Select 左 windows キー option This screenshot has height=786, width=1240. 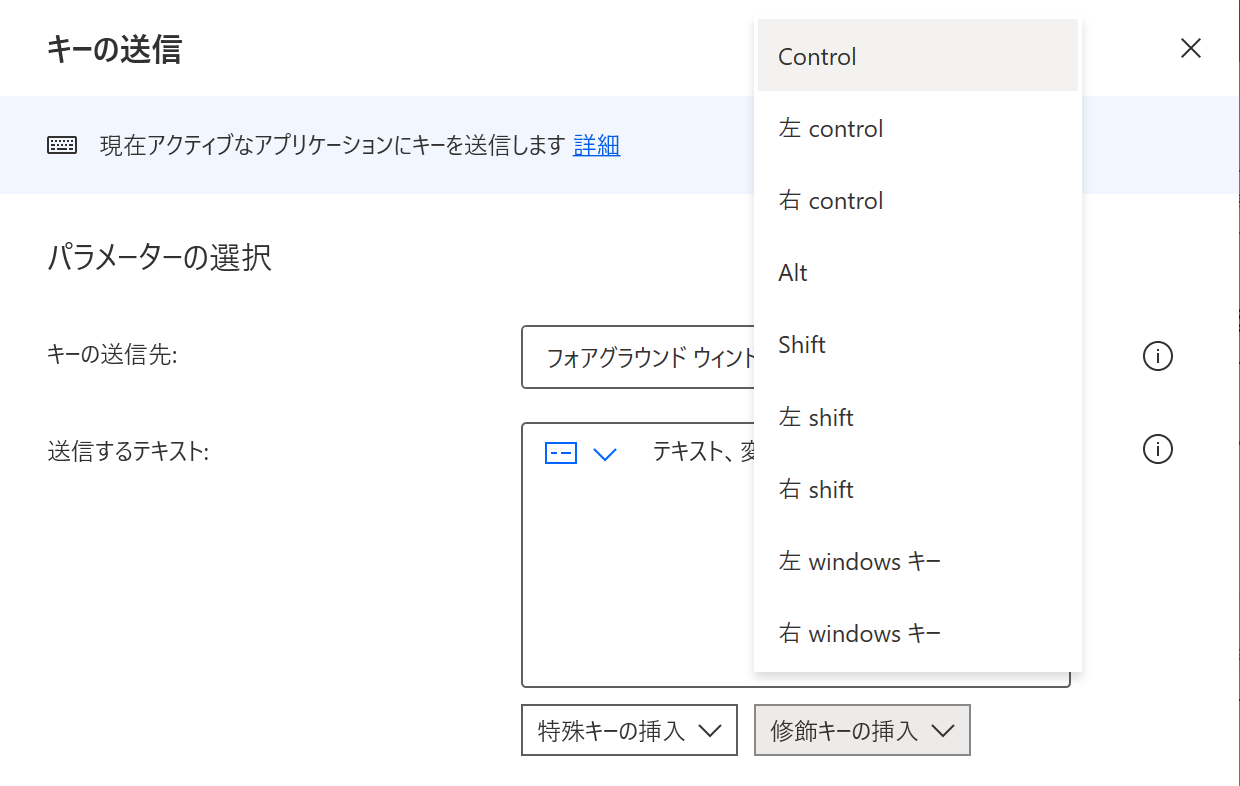coord(917,562)
